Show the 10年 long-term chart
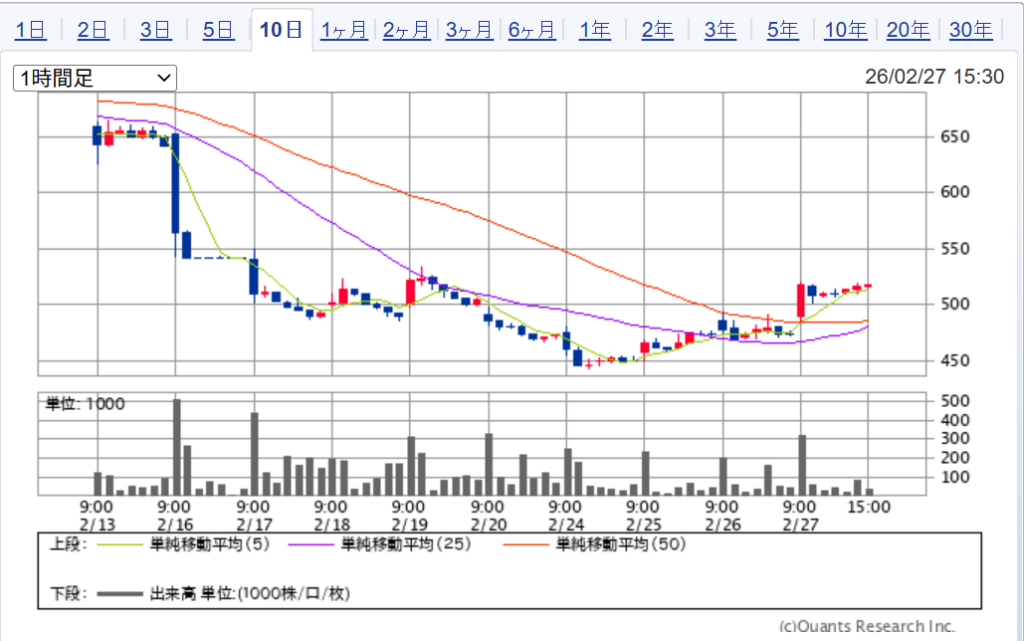The width and height of the screenshot is (1024, 641). pyautogui.click(x=845, y=30)
